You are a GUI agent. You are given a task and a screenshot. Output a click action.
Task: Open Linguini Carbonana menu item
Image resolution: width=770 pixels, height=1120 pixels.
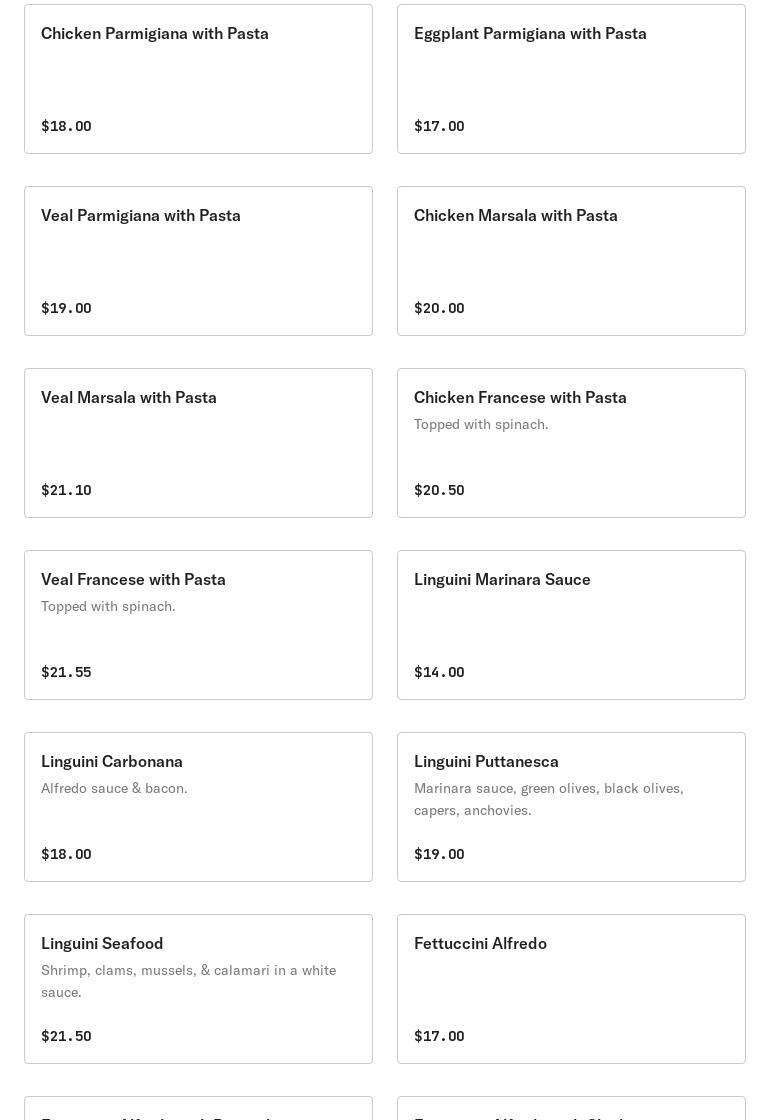(198, 807)
